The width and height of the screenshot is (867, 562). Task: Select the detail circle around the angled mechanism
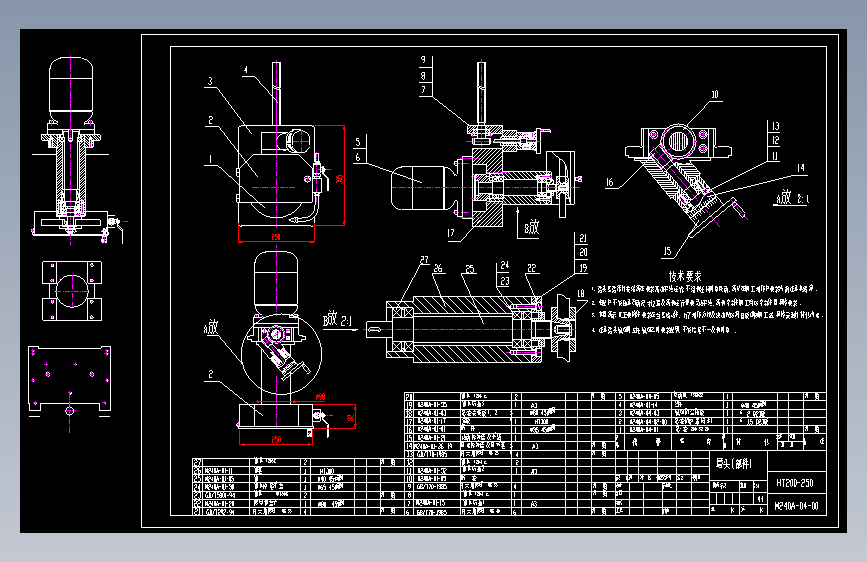pos(281,354)
